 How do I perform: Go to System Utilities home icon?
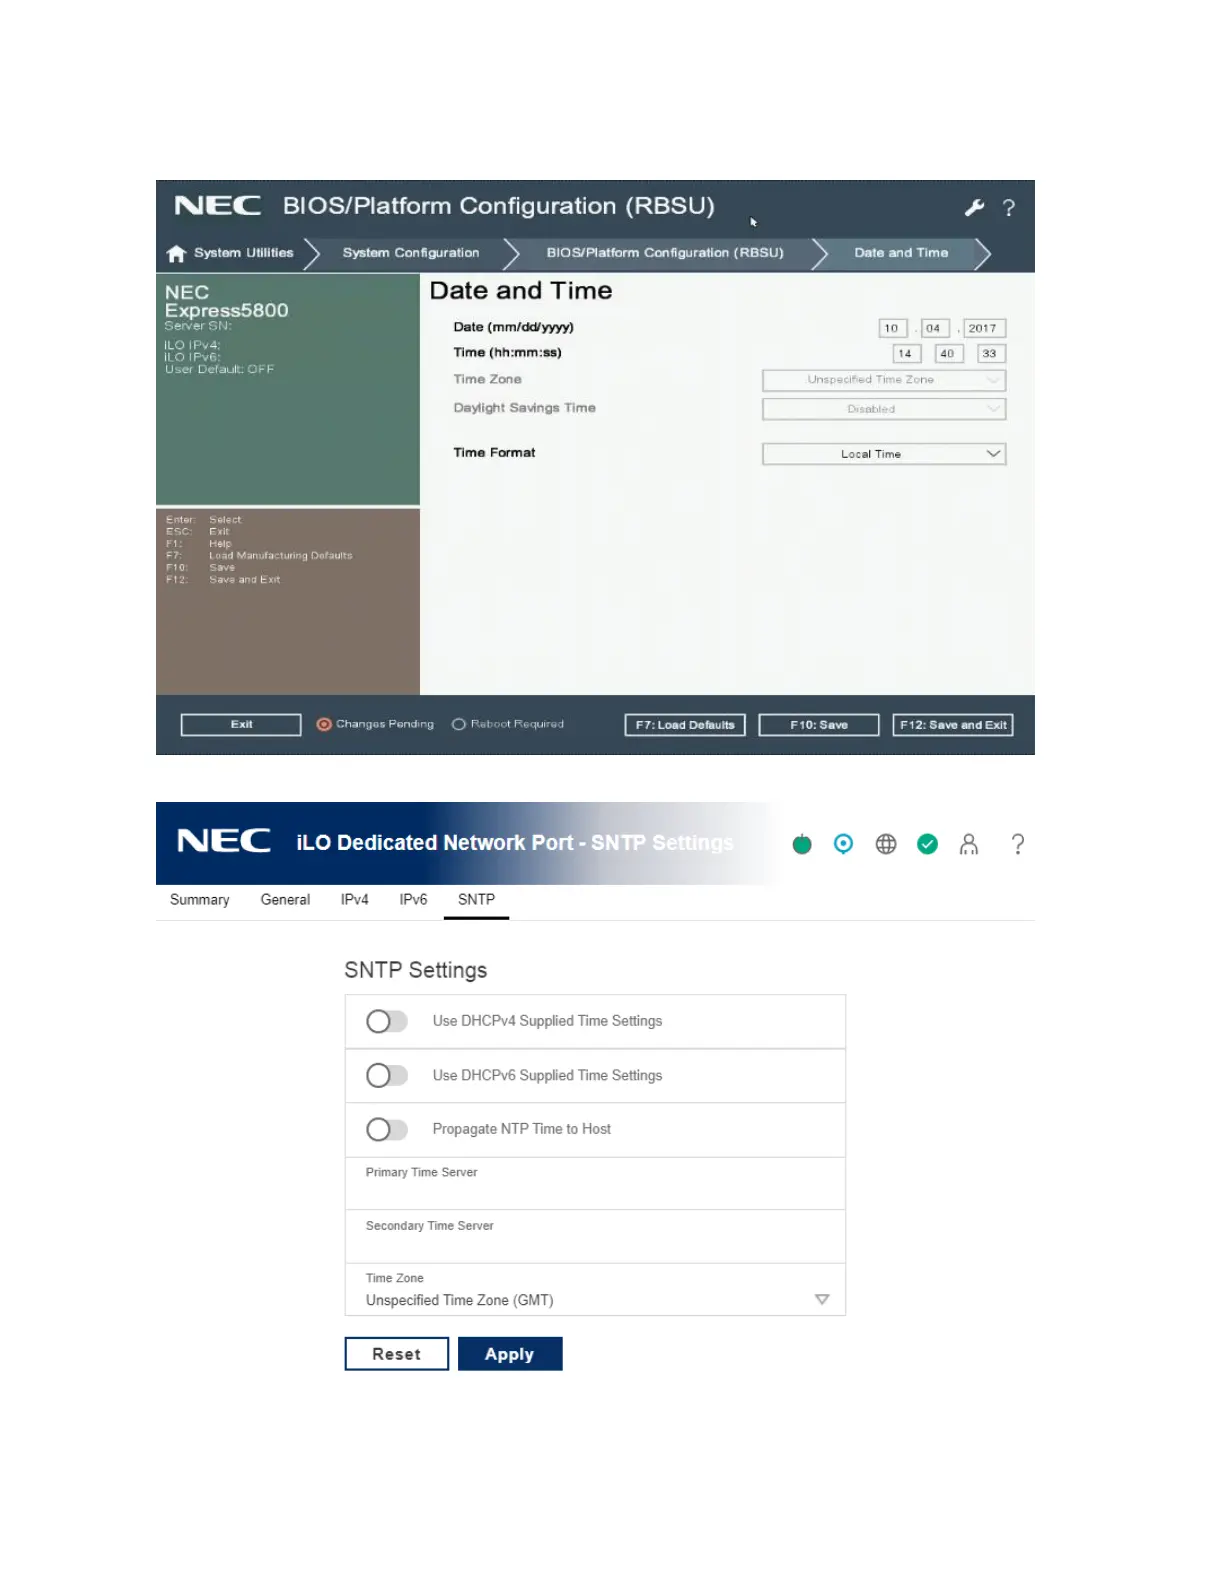coord(177,253)
